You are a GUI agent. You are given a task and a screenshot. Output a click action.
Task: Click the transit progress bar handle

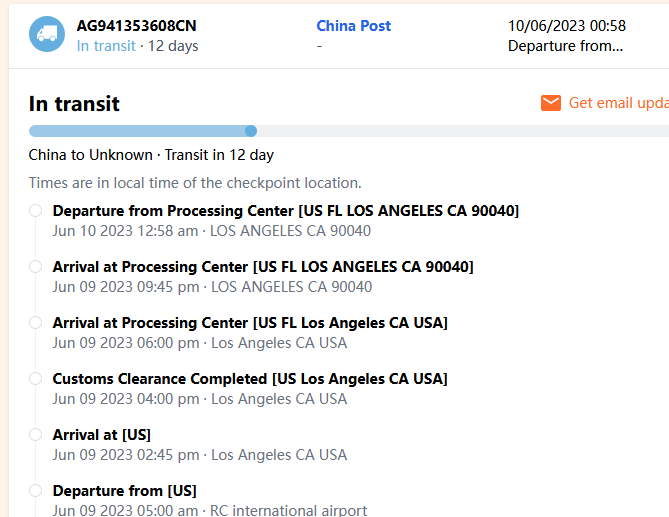pyautogui.click(x=251, y=131)
